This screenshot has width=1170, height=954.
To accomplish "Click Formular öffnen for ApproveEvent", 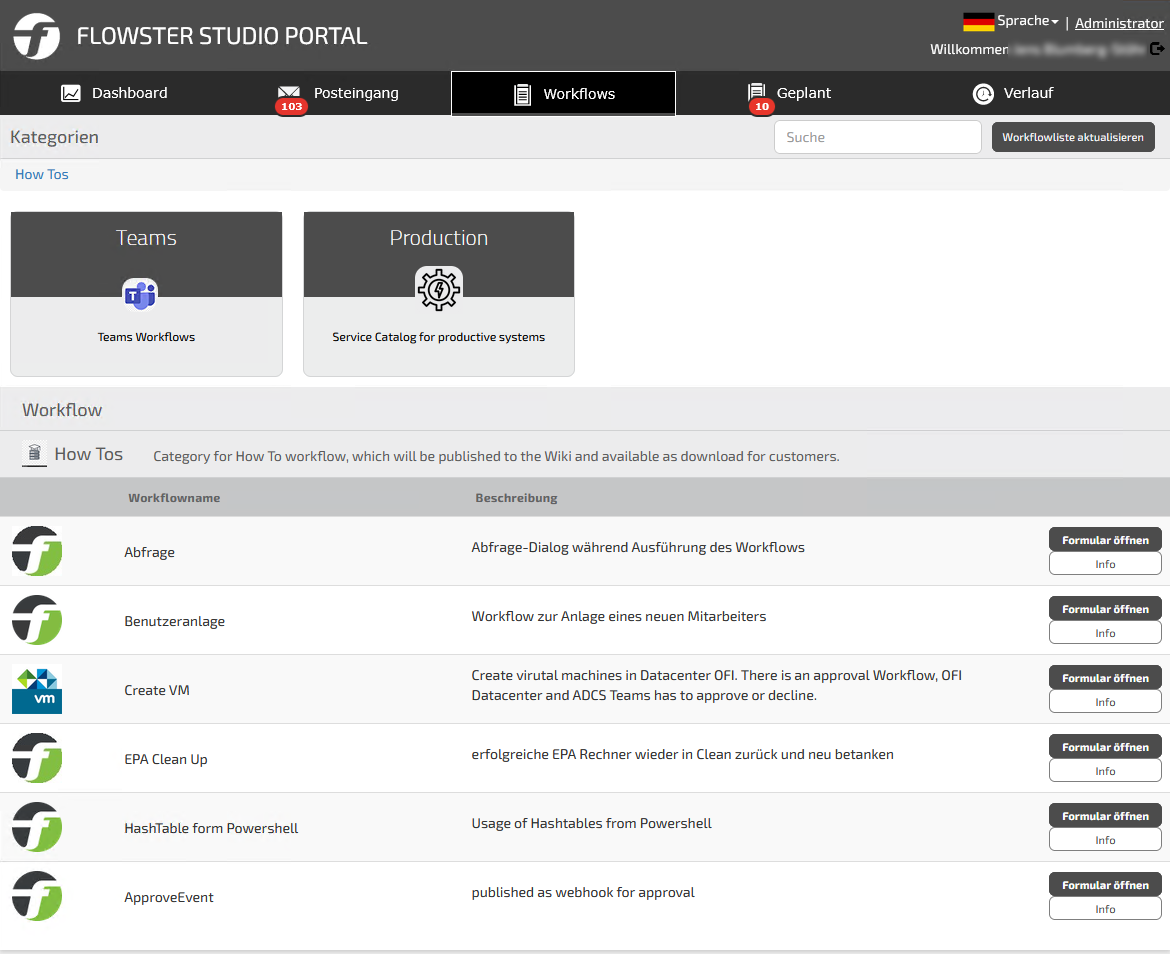I will pyautogui.click(x=1105, y=885).
